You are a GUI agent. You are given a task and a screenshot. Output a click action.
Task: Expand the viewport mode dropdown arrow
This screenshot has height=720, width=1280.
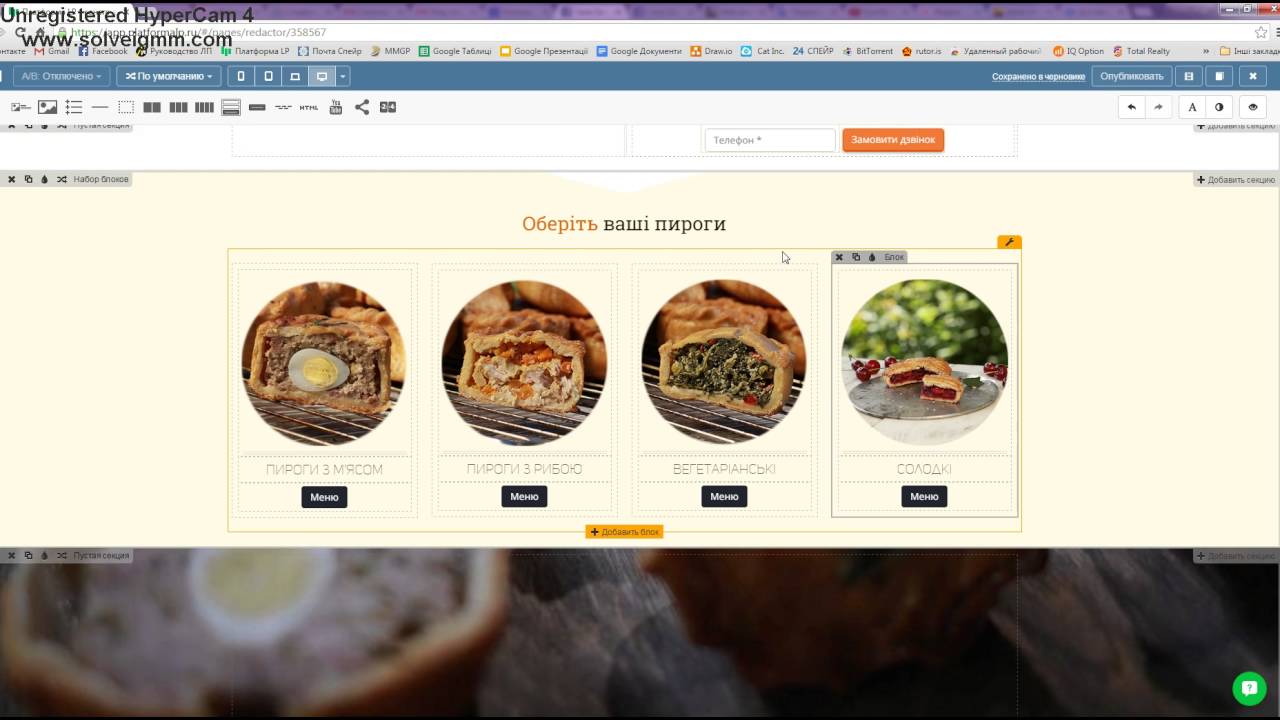tap(343, 76)
